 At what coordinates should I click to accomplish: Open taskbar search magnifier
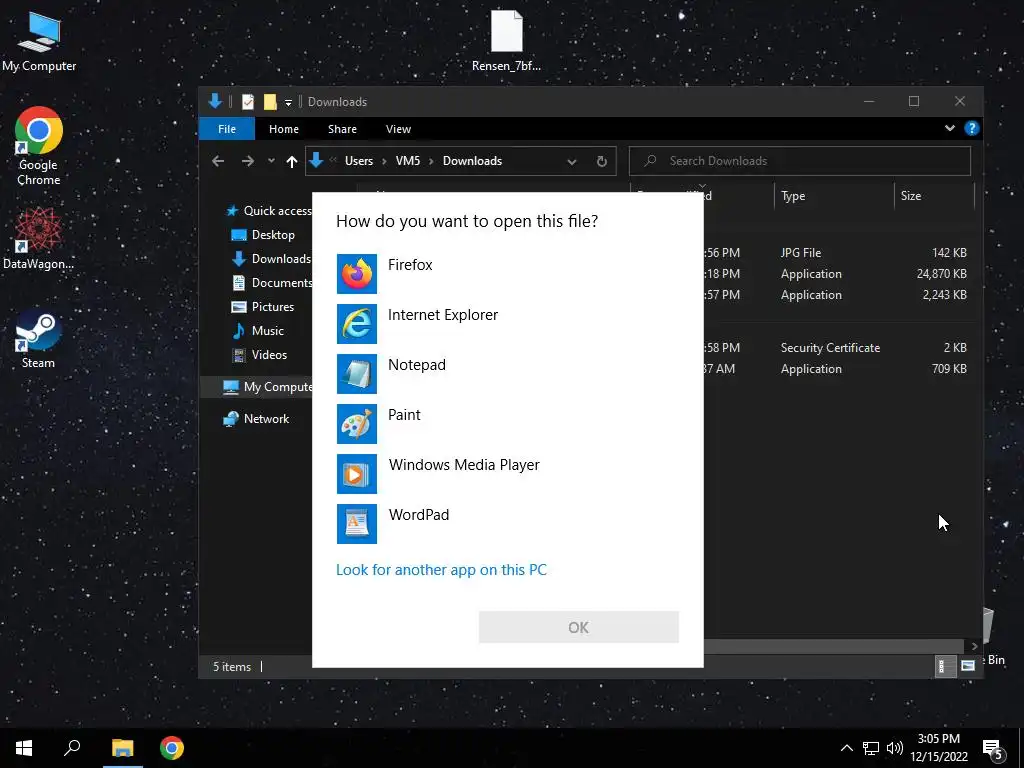(x=72, y=748)
